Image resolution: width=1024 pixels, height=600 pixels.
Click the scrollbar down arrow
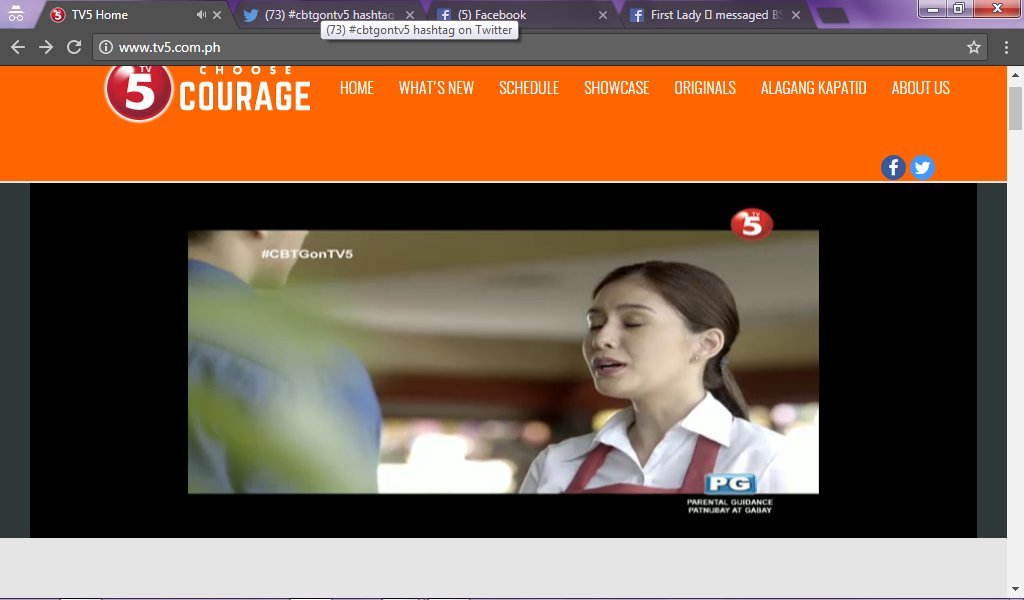tap(1015, 589)
